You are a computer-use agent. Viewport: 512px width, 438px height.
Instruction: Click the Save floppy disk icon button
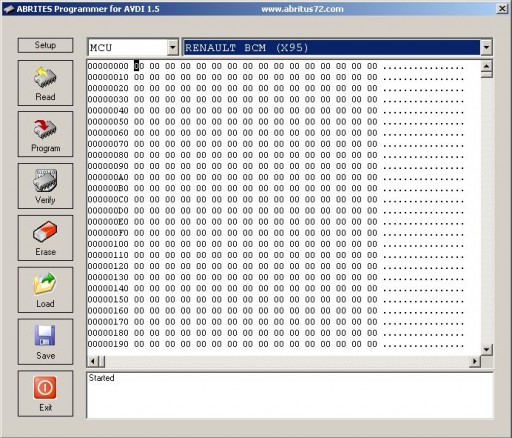coord(45,342)
